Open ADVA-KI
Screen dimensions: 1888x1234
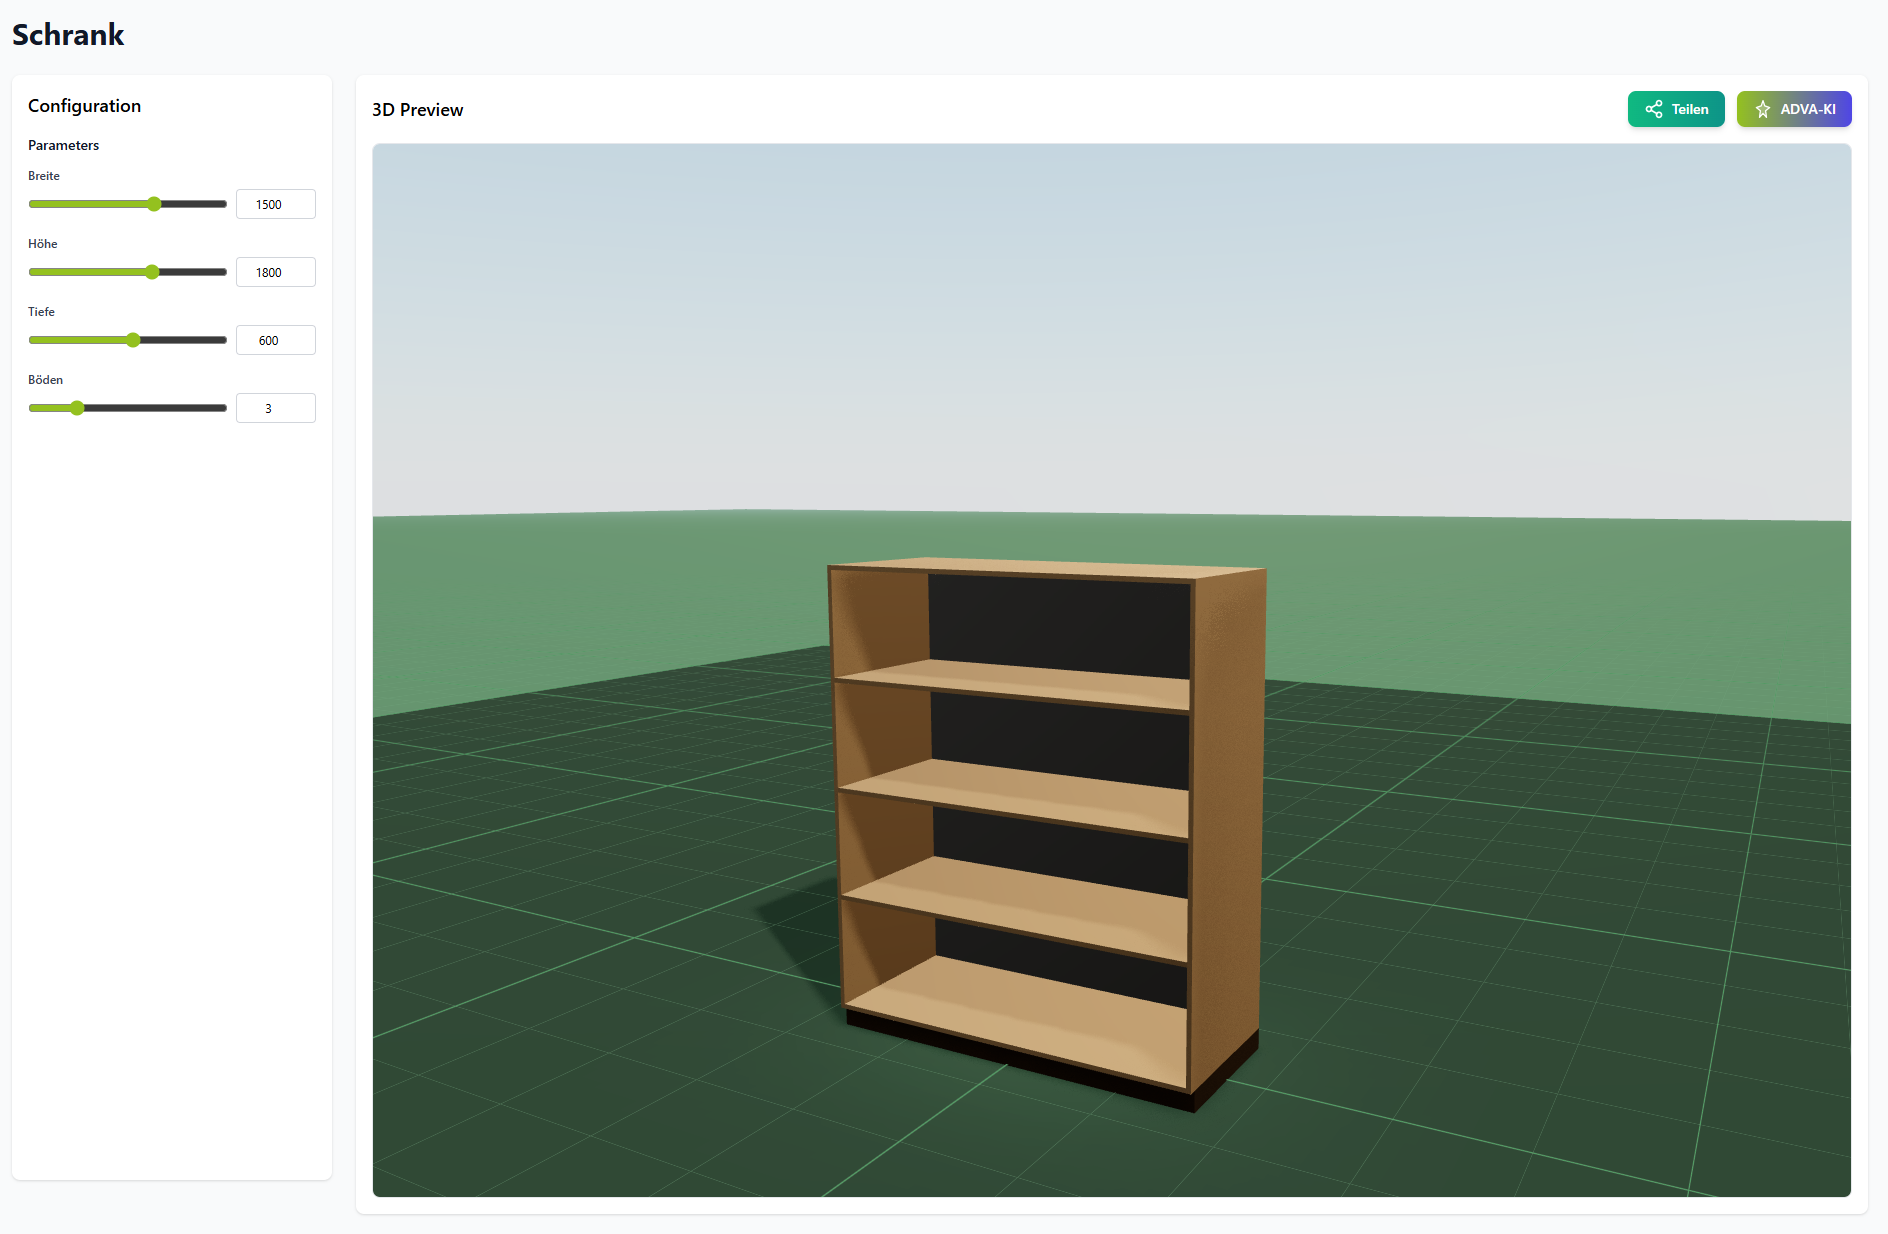1795,109
